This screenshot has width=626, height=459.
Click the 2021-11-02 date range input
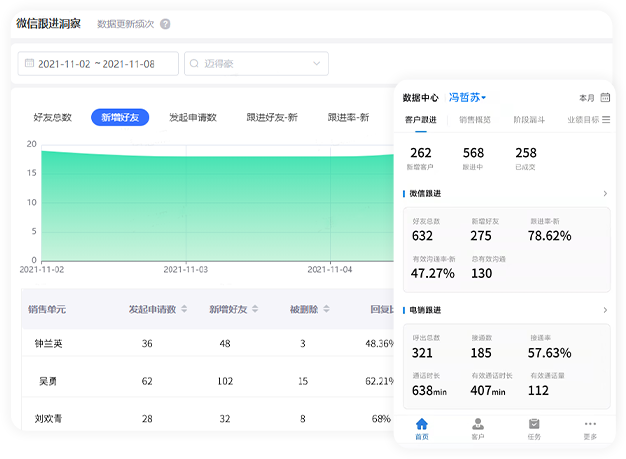coord(98,64)
